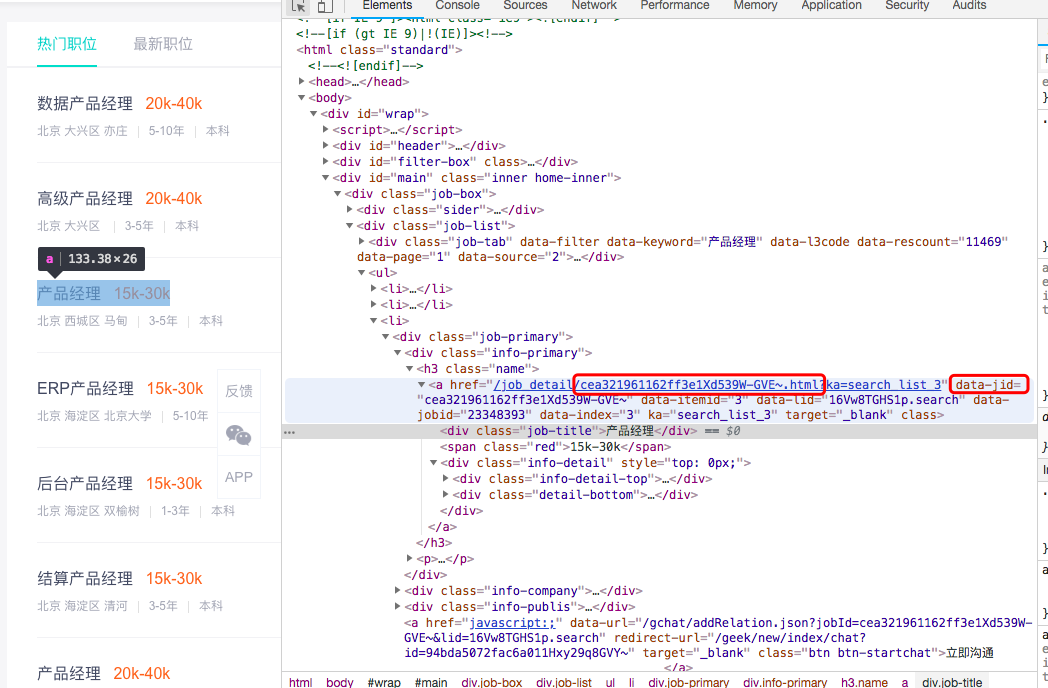Open the Application tab
This screenshot has height=688, width=1048.
[831, 5]
